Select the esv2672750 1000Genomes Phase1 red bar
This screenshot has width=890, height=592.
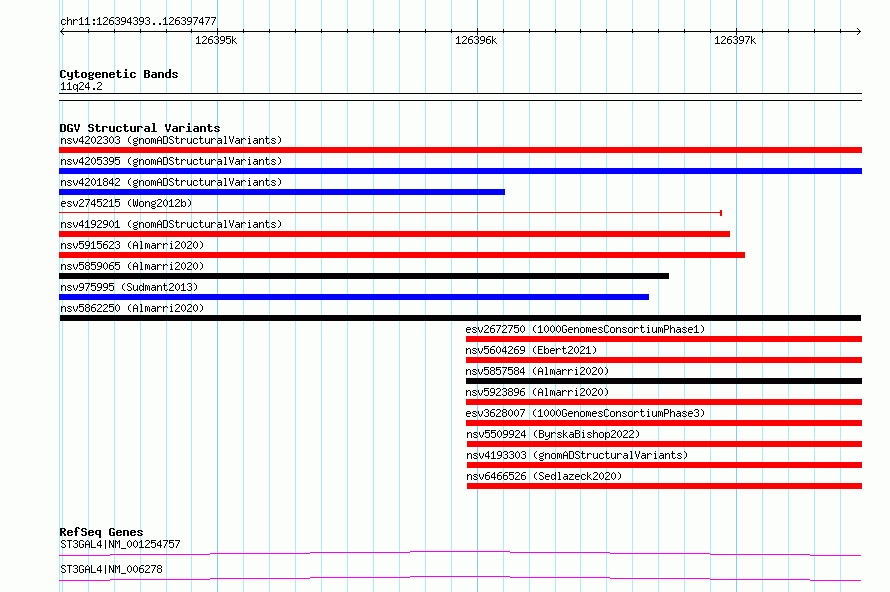tap(664, 339)
